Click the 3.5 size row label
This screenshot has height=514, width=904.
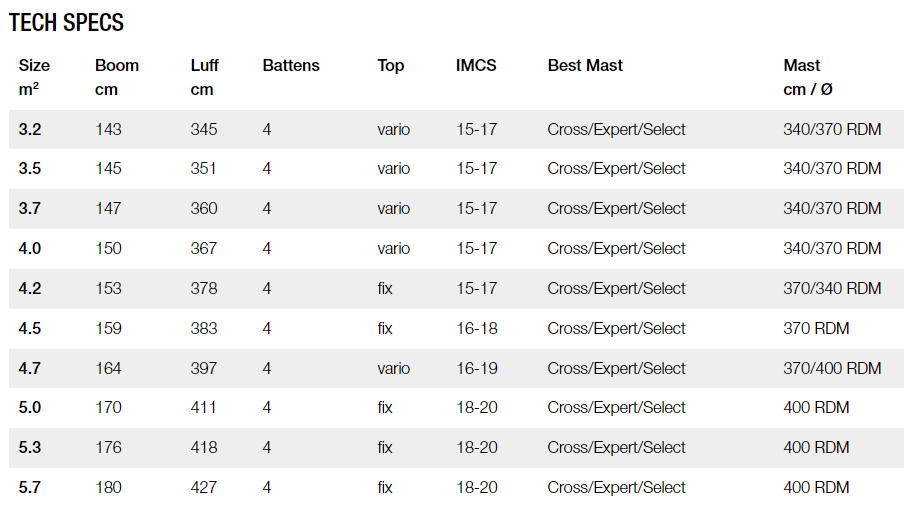(30, 169)
